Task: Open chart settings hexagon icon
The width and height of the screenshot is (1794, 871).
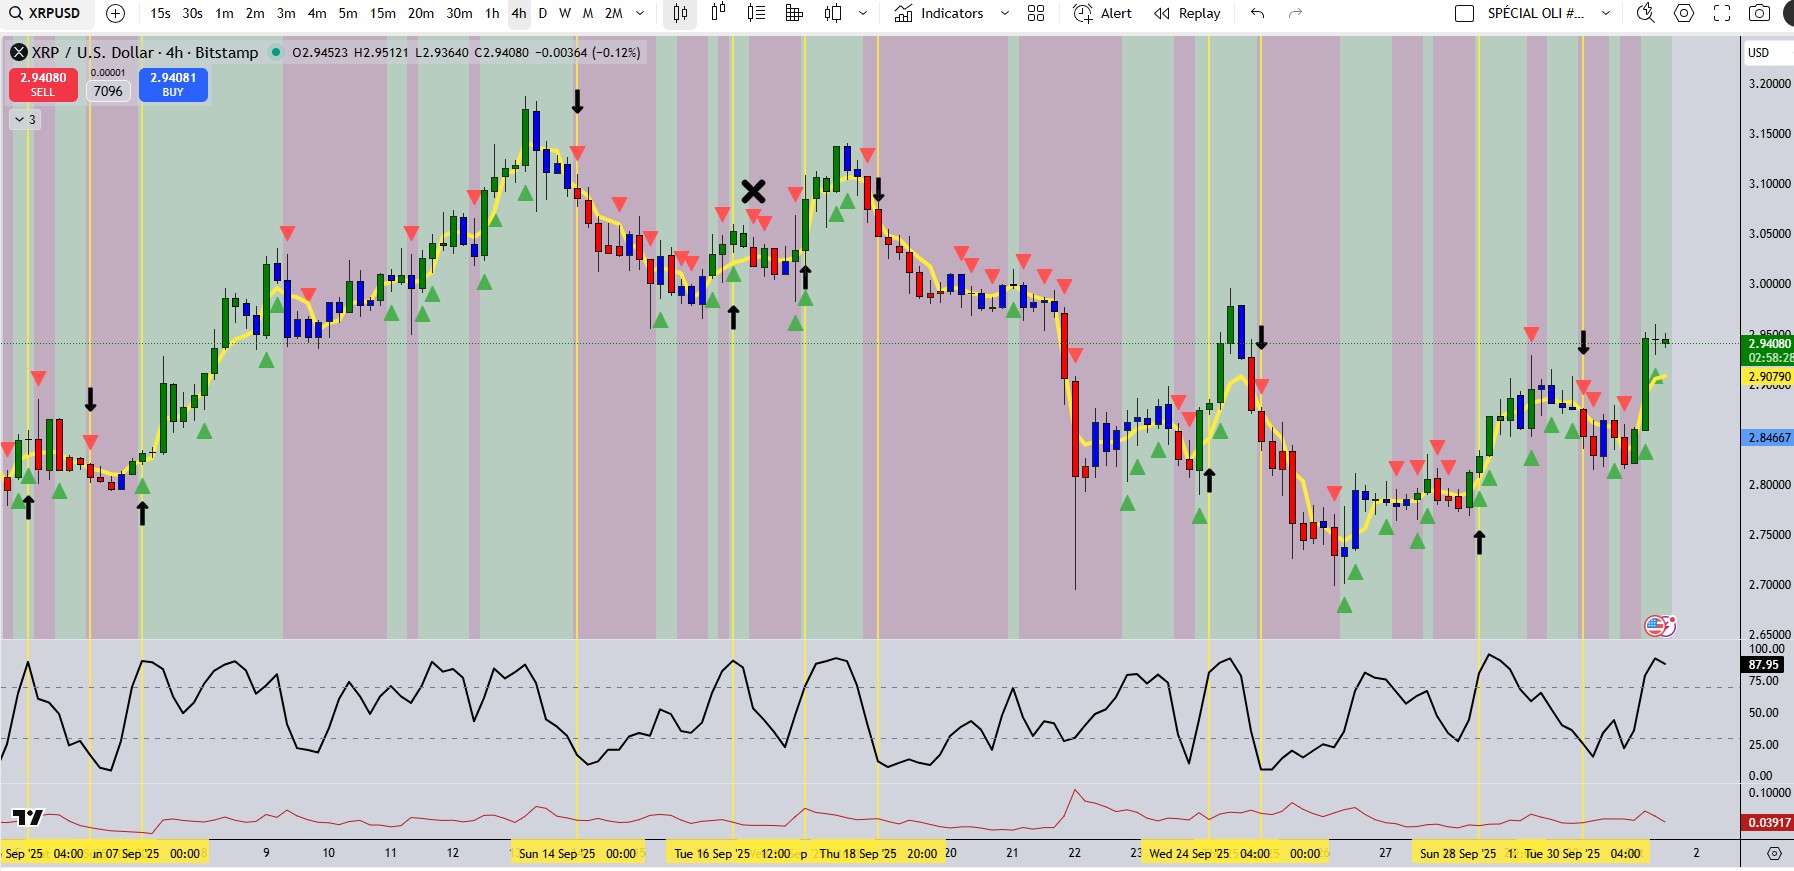Action: coord(1684,13)
